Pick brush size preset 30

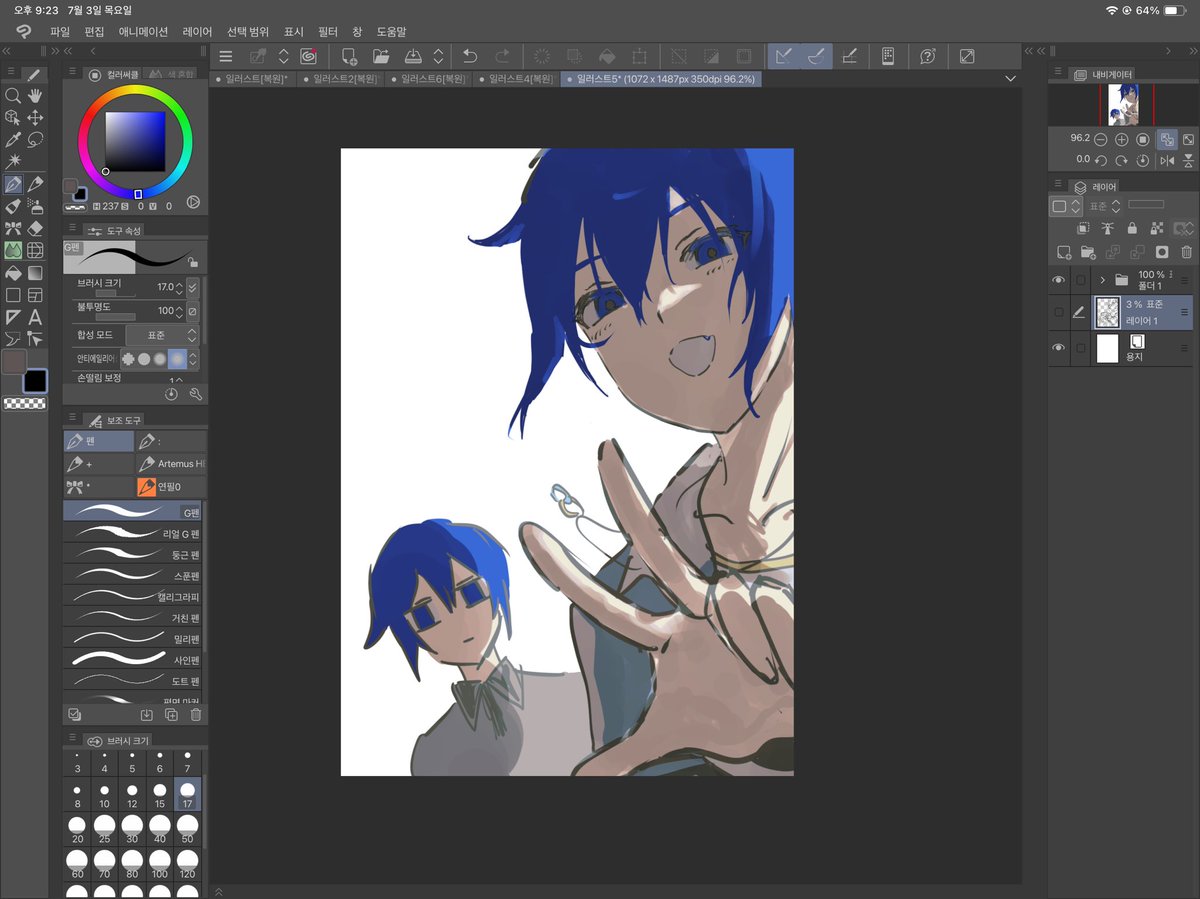point(132,827)
